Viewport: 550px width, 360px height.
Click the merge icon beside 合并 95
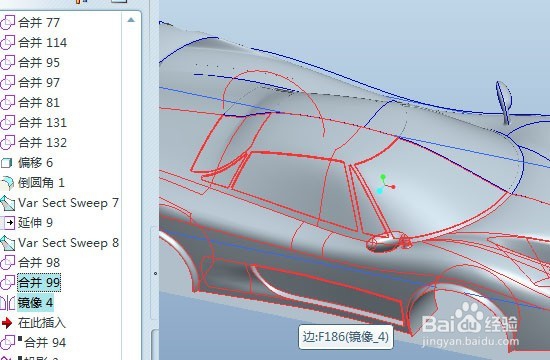point(7,63)
